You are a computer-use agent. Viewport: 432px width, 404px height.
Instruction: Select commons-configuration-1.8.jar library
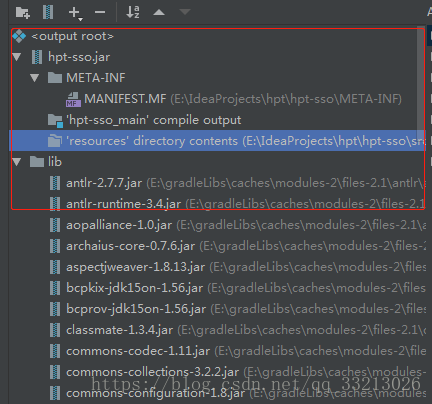click(156, 393)
